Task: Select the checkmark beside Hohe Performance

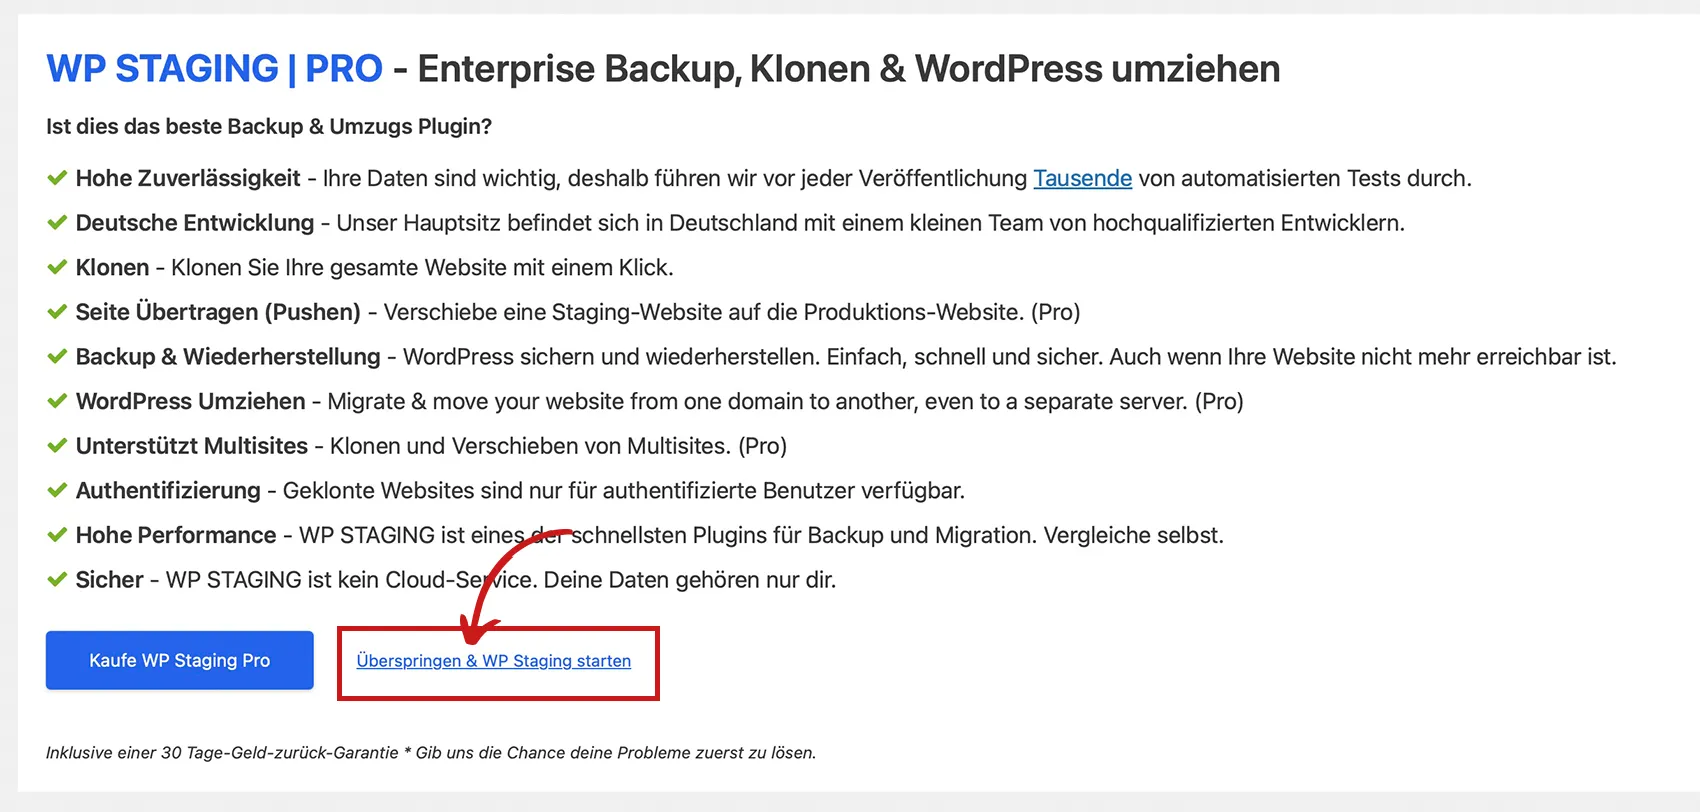Action: tap(57, 535)
